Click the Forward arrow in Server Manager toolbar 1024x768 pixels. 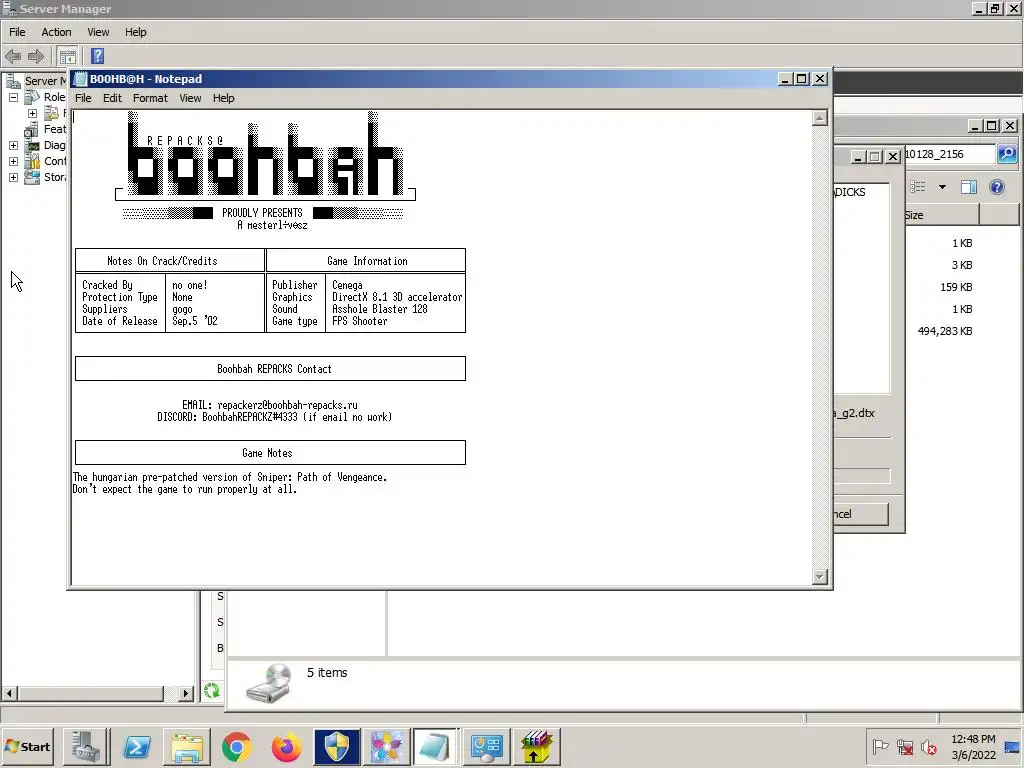[36, 56]
